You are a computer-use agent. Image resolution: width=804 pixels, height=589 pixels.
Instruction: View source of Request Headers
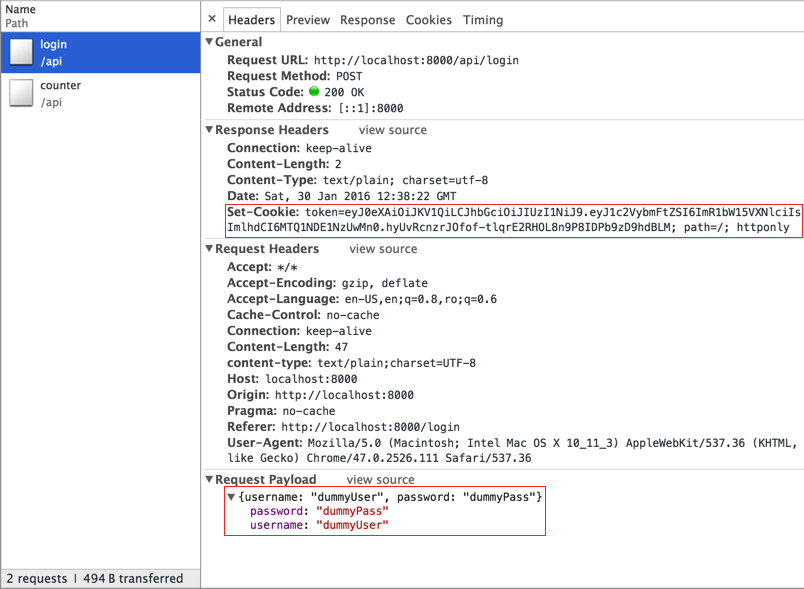click(383, 249)
